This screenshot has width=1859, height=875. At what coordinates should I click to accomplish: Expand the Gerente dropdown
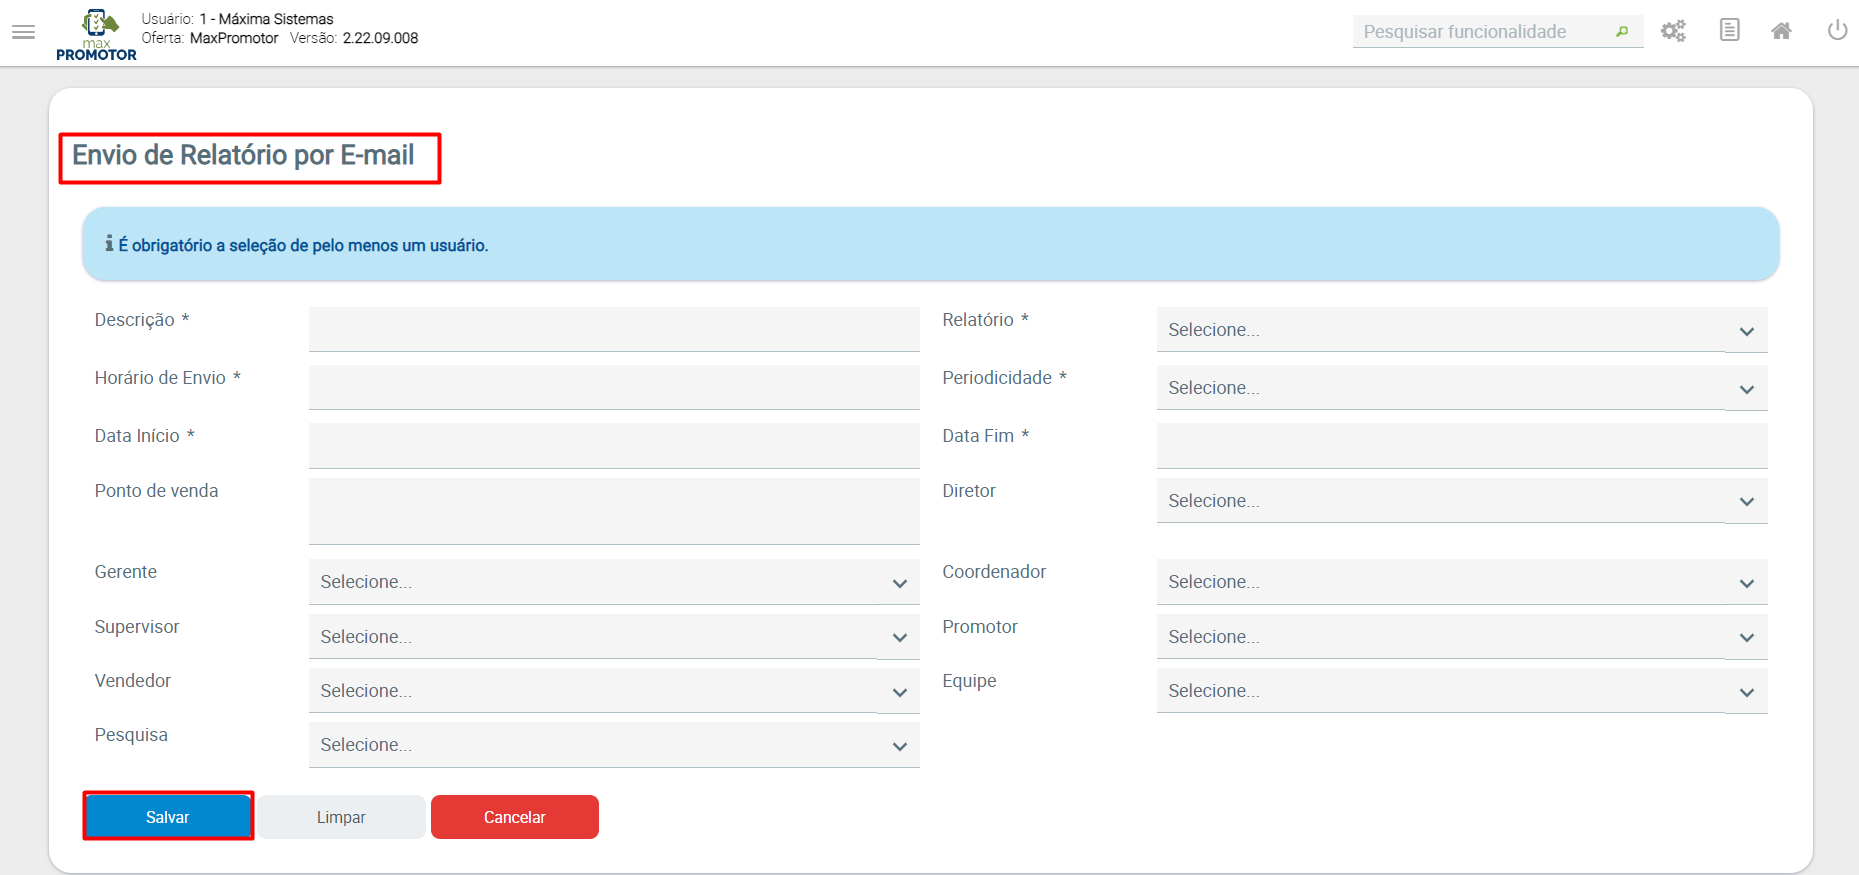[614, 582]
